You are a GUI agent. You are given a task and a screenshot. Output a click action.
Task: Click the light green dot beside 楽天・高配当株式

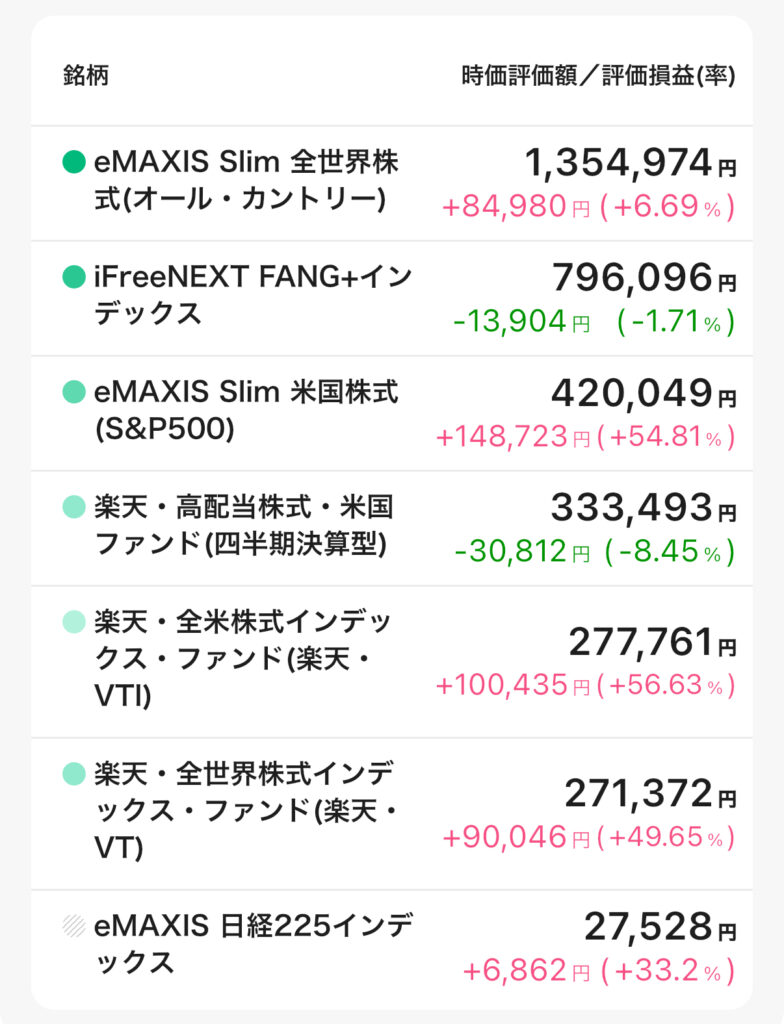point(74,507)
